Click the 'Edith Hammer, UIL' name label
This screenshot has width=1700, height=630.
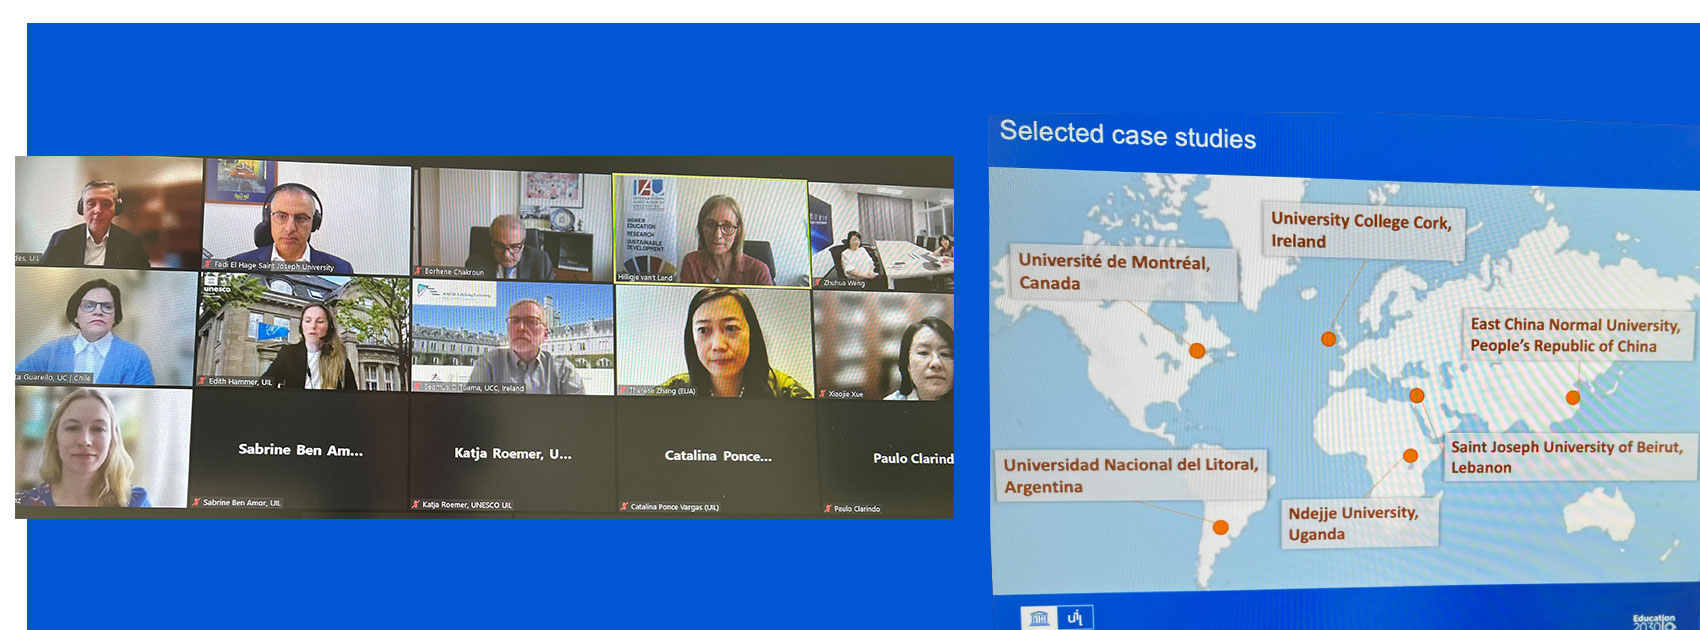tap(240, 382)
